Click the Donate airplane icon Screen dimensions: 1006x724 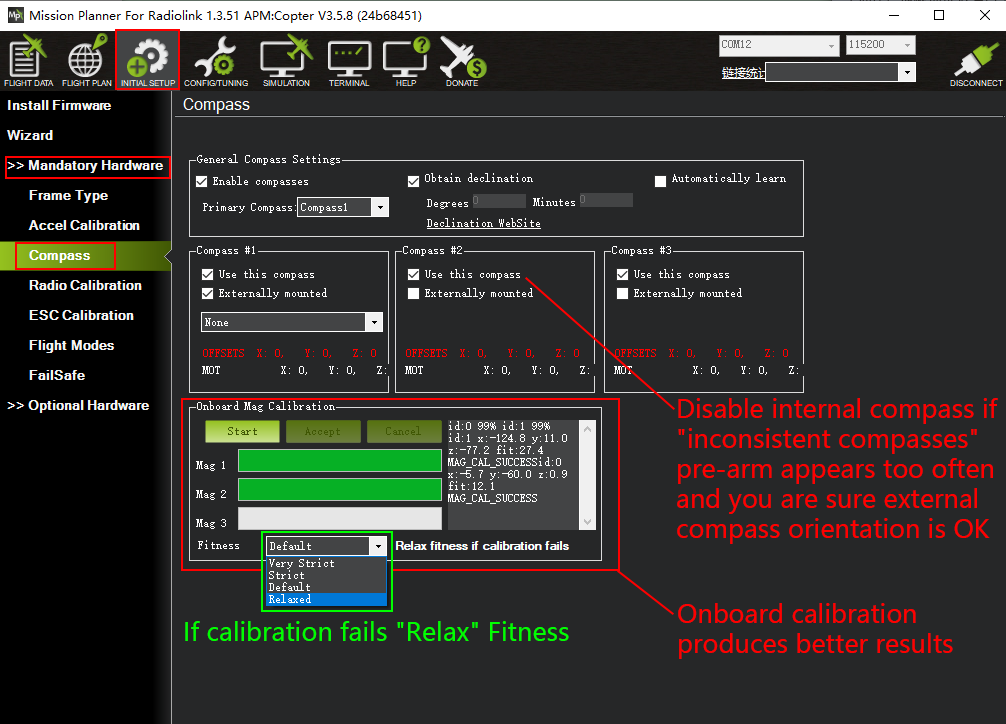coord(462,60)
